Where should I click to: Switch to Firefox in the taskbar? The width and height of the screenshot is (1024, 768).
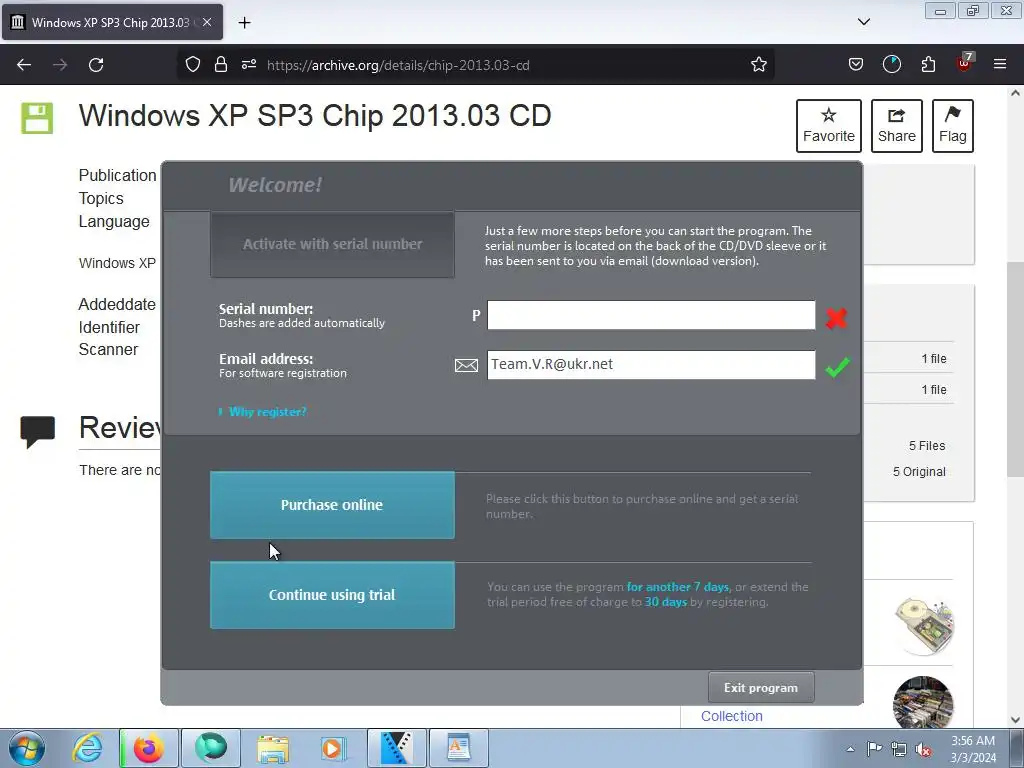click(x=149, y=748)
